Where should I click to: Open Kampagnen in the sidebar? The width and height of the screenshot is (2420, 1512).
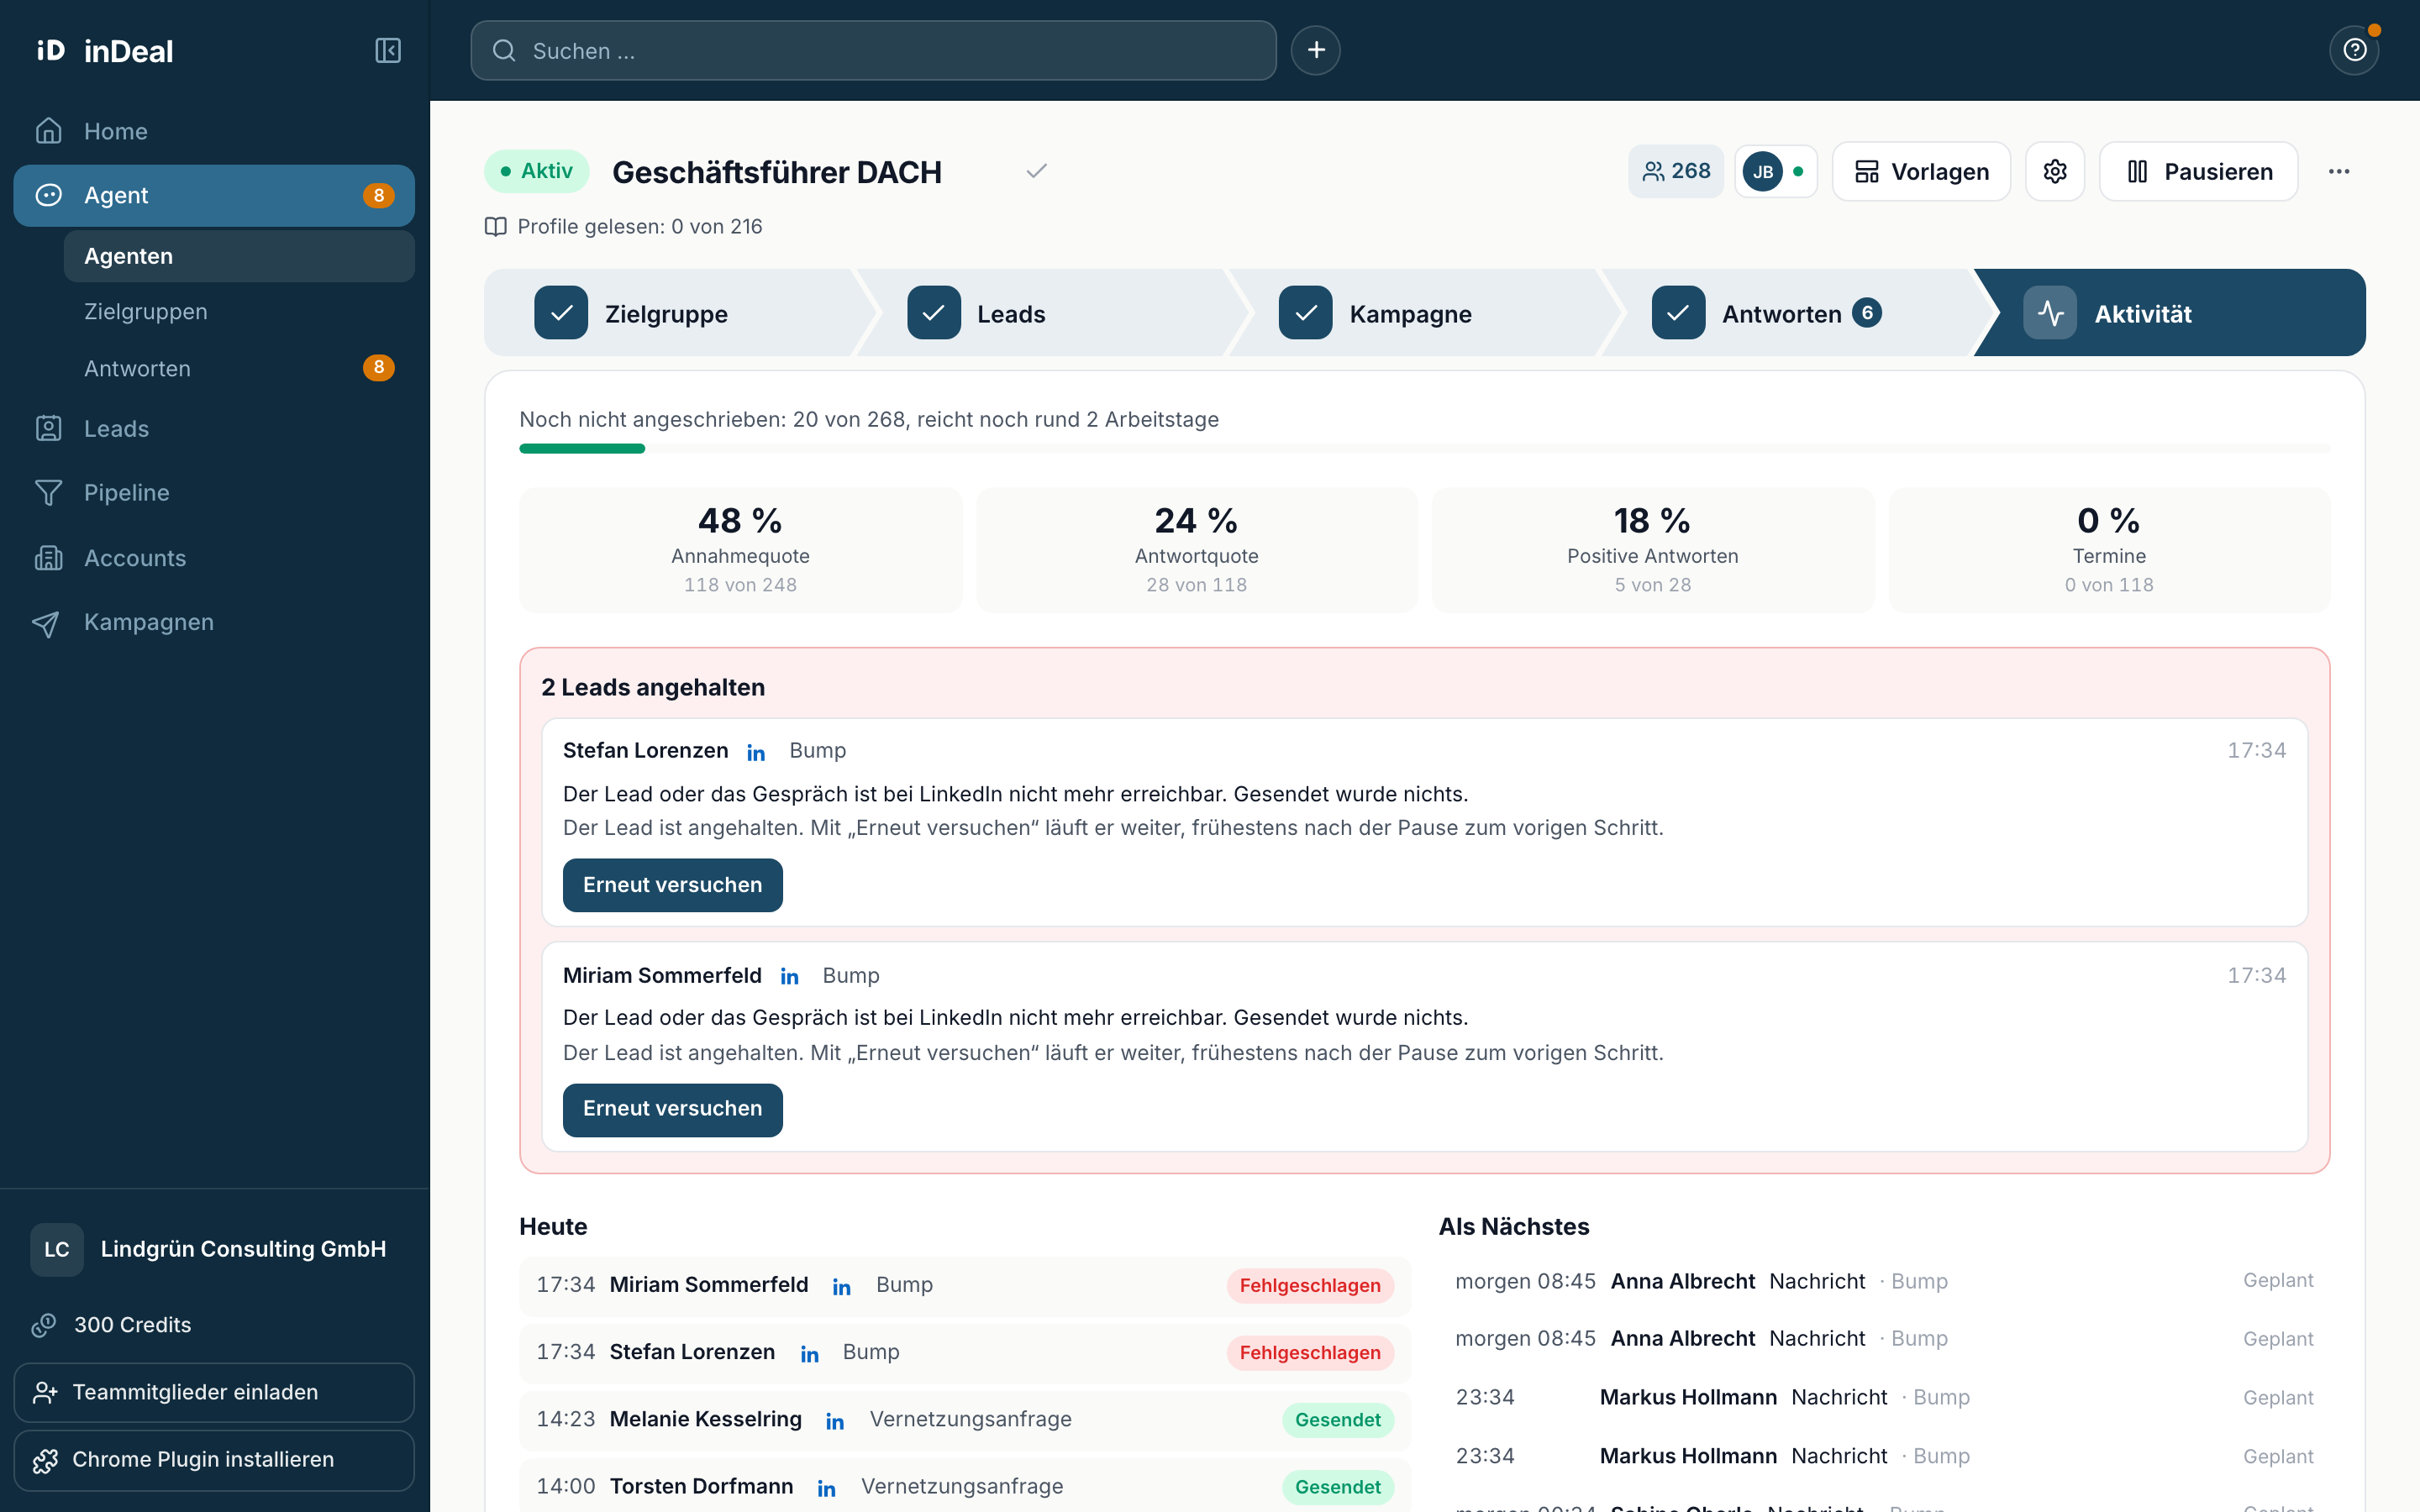click(214, 622)
